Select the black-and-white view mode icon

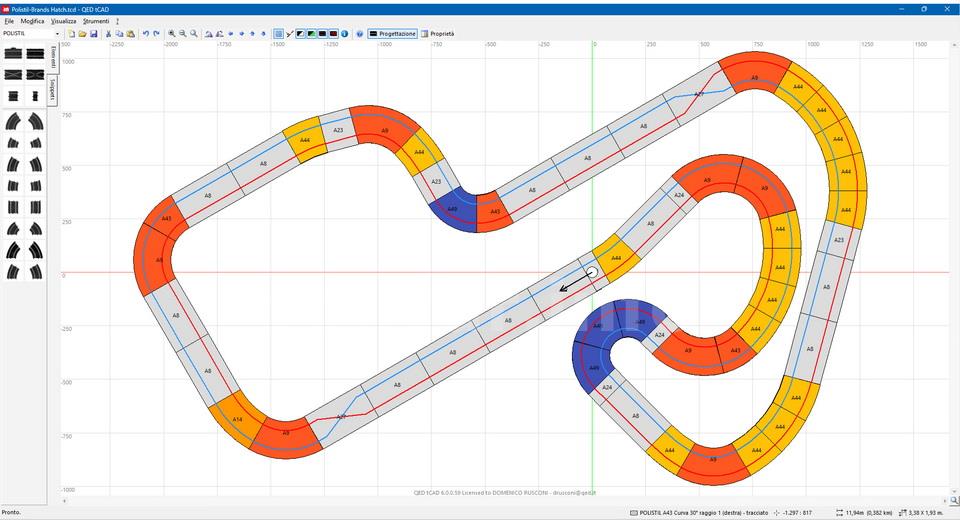(x=301, y=34)
